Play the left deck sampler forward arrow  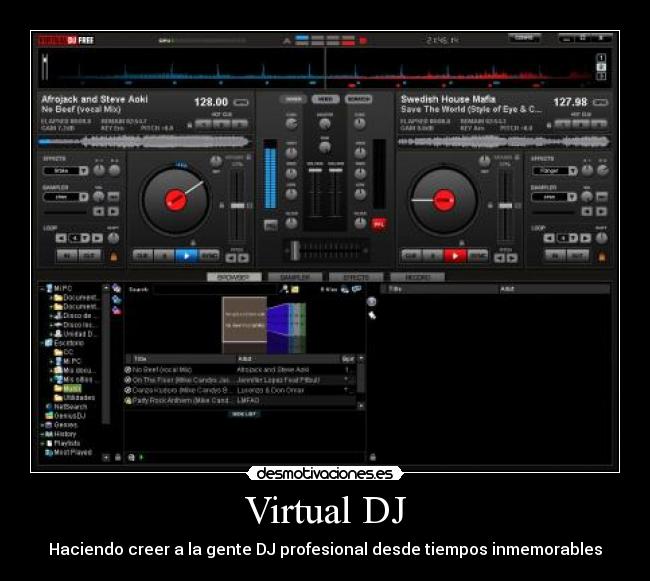pyautogui.click(x=113, y=212)
